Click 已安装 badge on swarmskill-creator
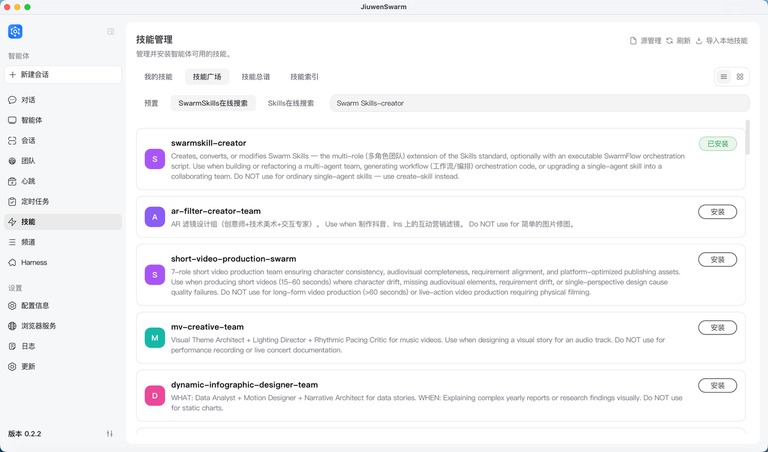768x452 pixels. 718,143
